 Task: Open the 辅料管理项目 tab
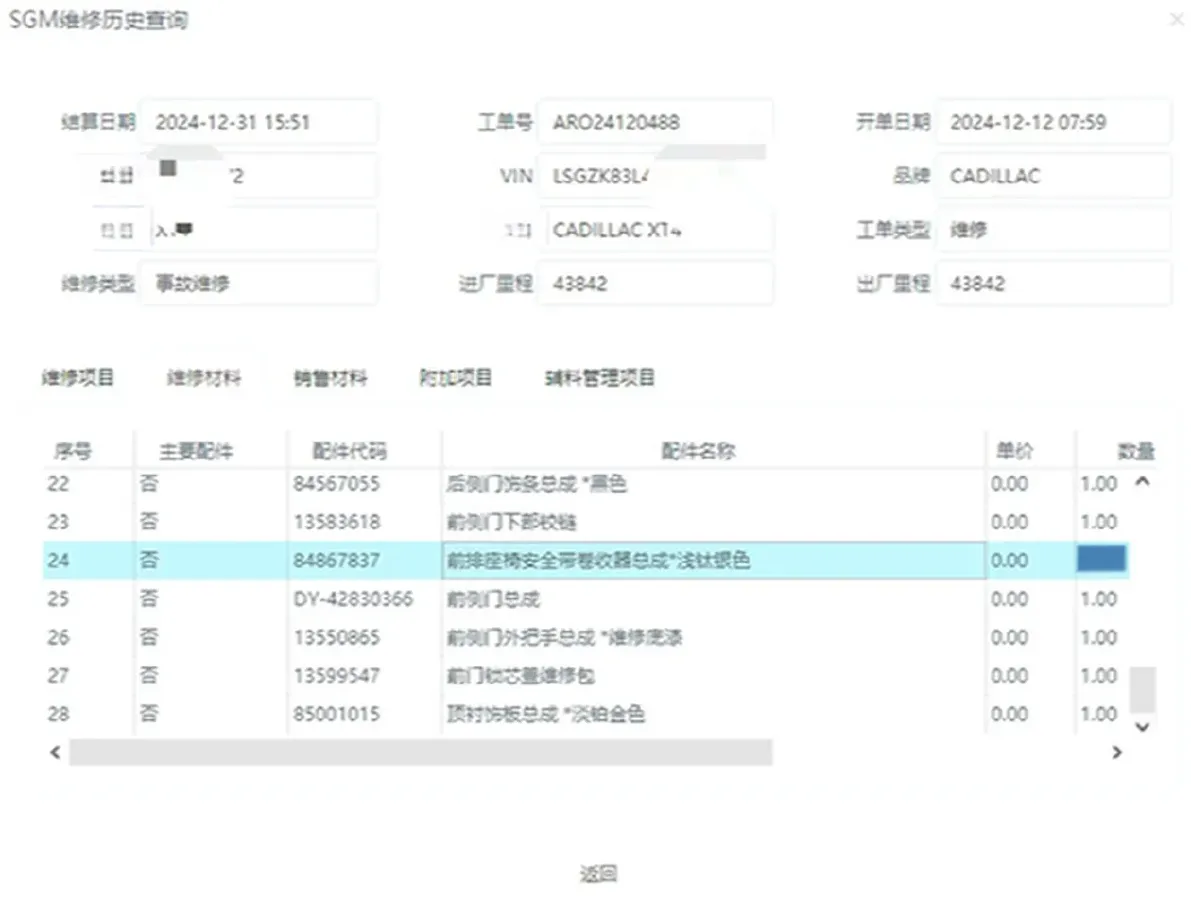pyautogui.click(x=597, y=377)
